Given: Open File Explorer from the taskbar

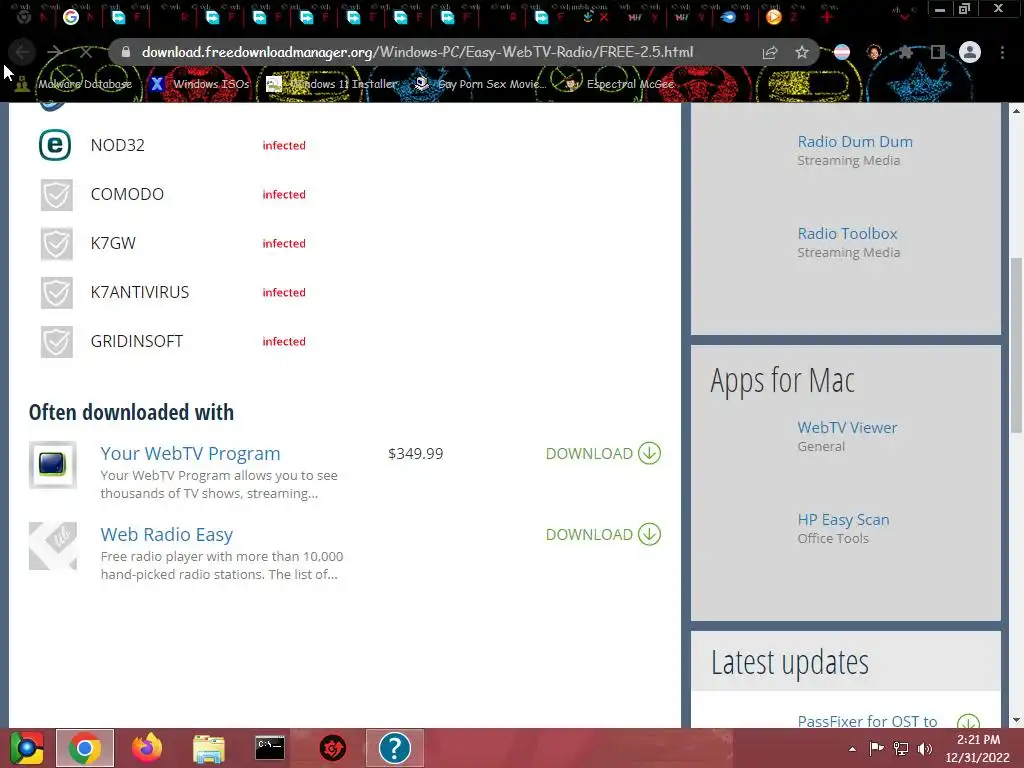Looking at the screenshot, I should [x=208, y=748].
